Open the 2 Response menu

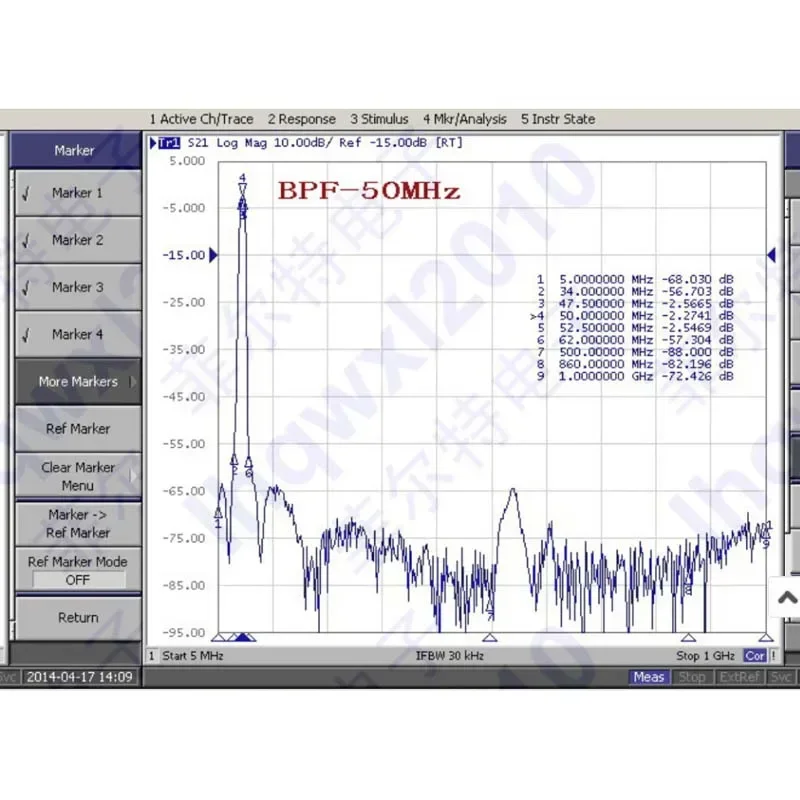click(x=302, y=119)
